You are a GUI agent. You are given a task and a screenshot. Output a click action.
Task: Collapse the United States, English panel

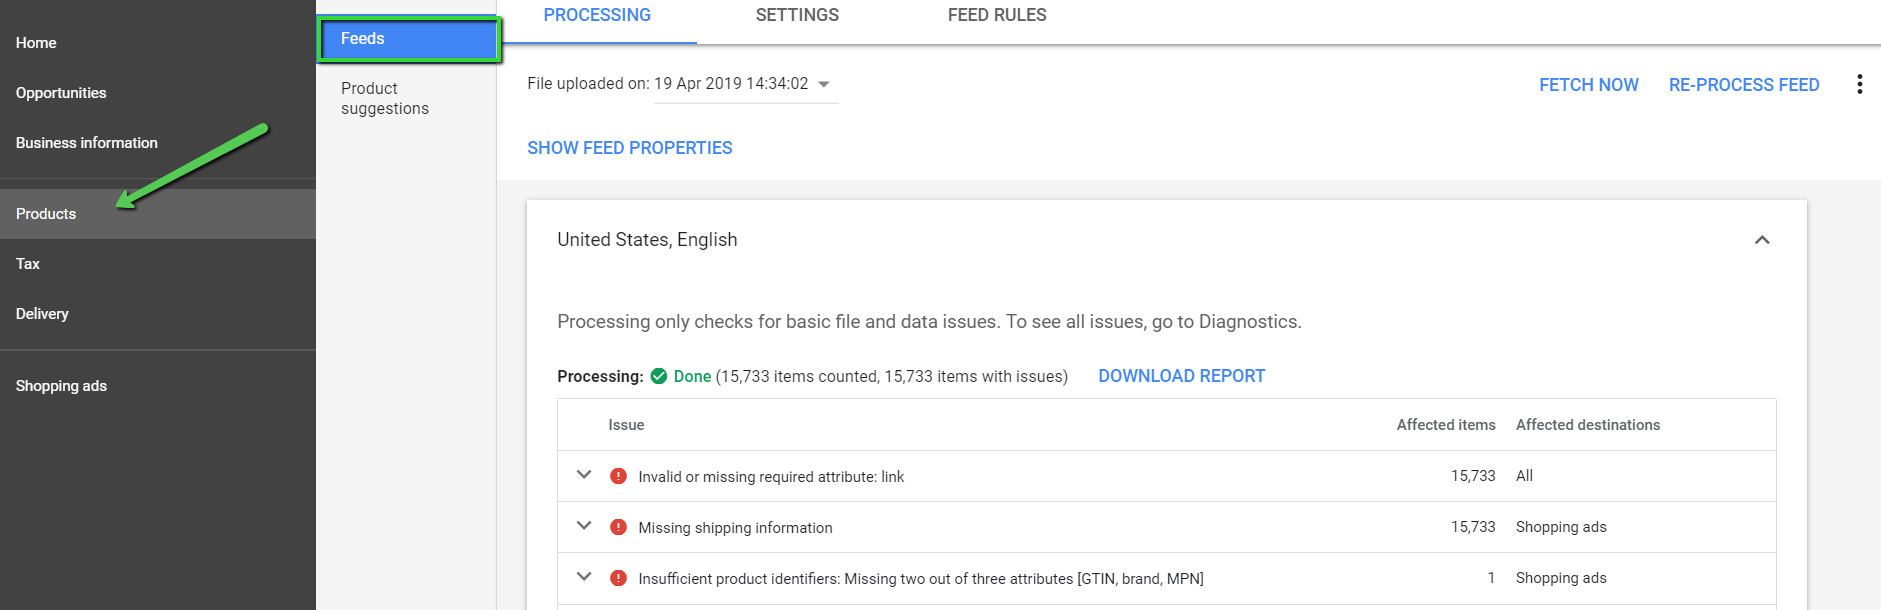(x=1762, y=240)
